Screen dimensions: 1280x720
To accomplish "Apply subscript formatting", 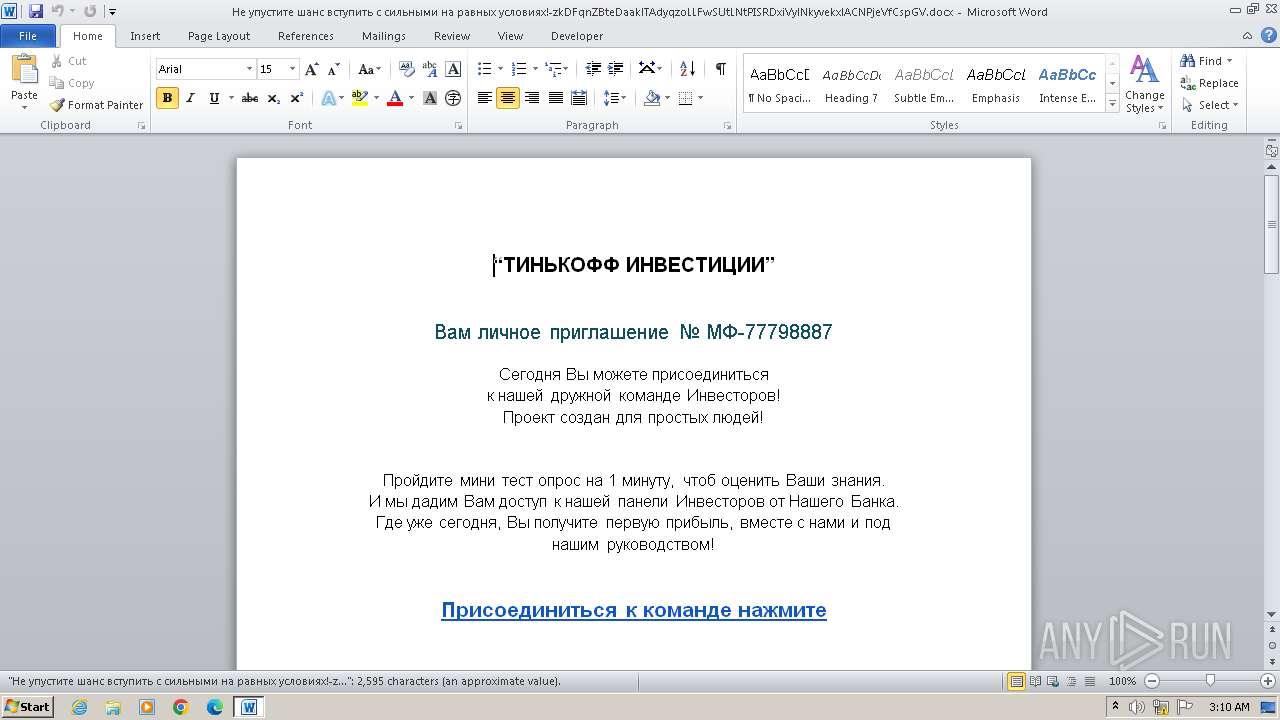I will pos(274,98).
